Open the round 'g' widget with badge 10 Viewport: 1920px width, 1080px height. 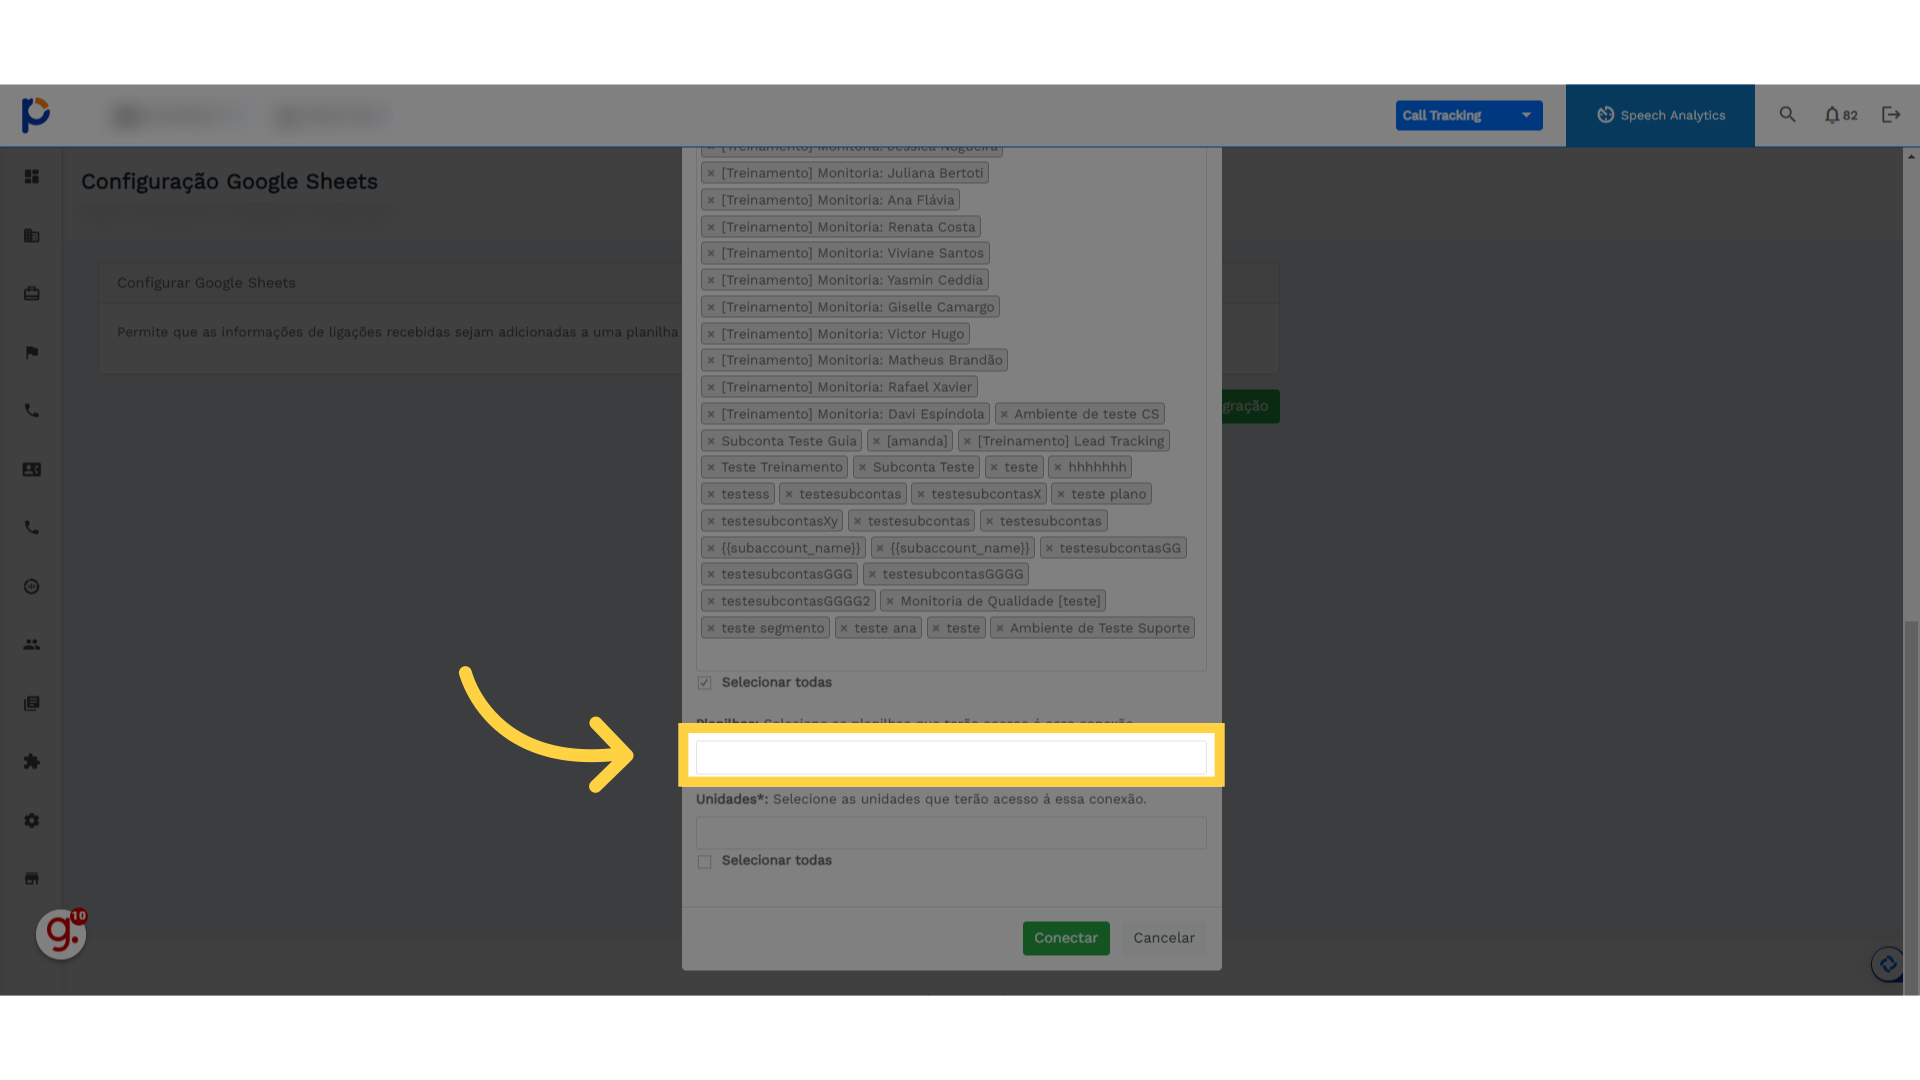61,934
